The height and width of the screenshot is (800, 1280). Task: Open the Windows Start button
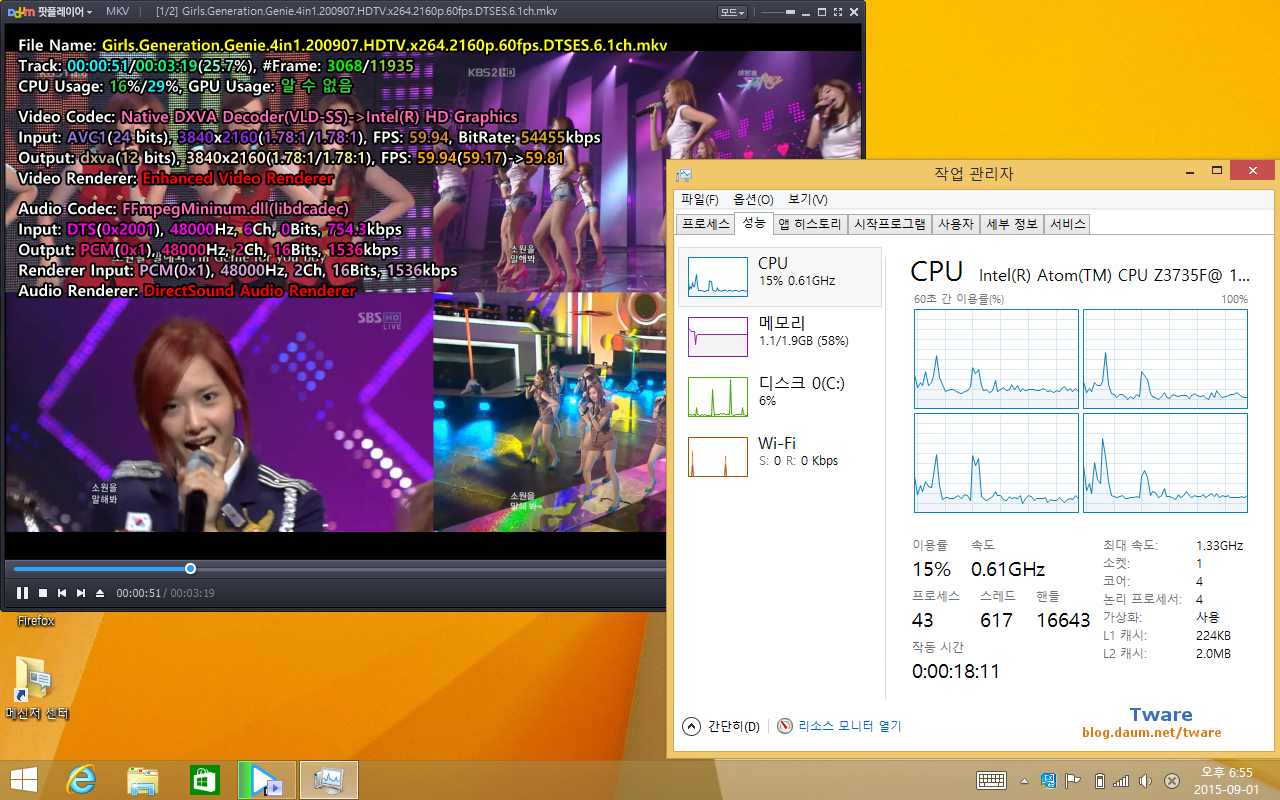(24, 780)
